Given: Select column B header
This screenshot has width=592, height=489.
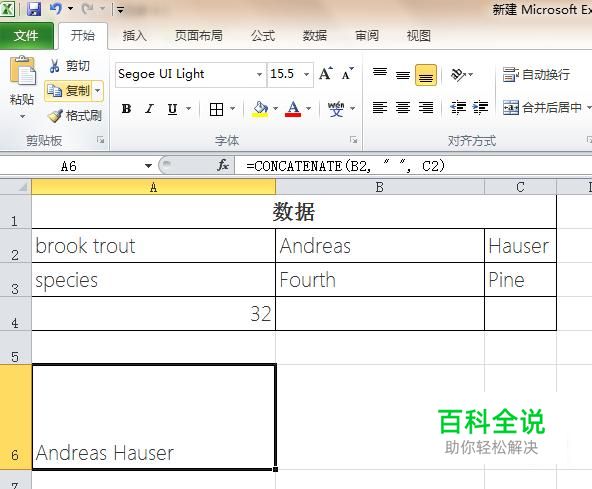Looking at the screenshot, I should coord(380,187).
